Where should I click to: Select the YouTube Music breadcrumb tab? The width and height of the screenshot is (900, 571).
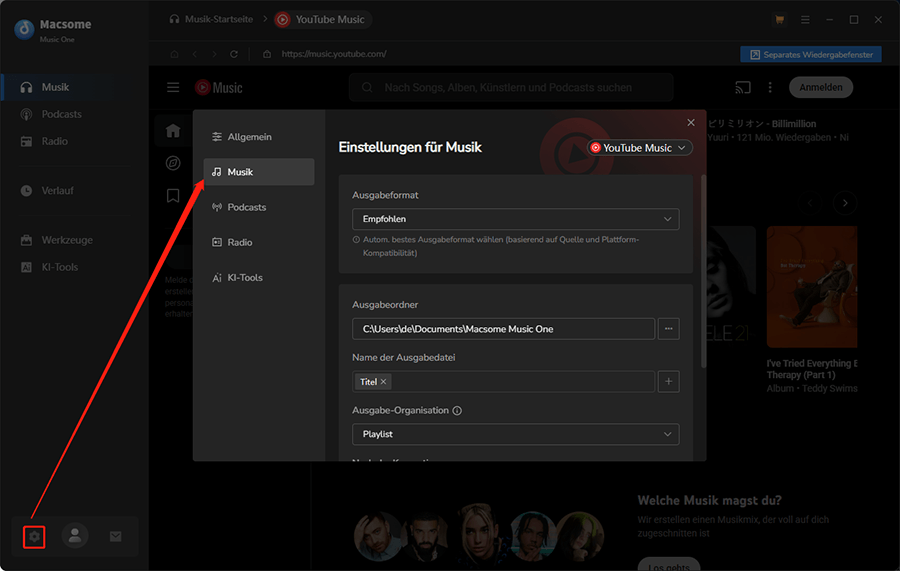pos(323,20)
